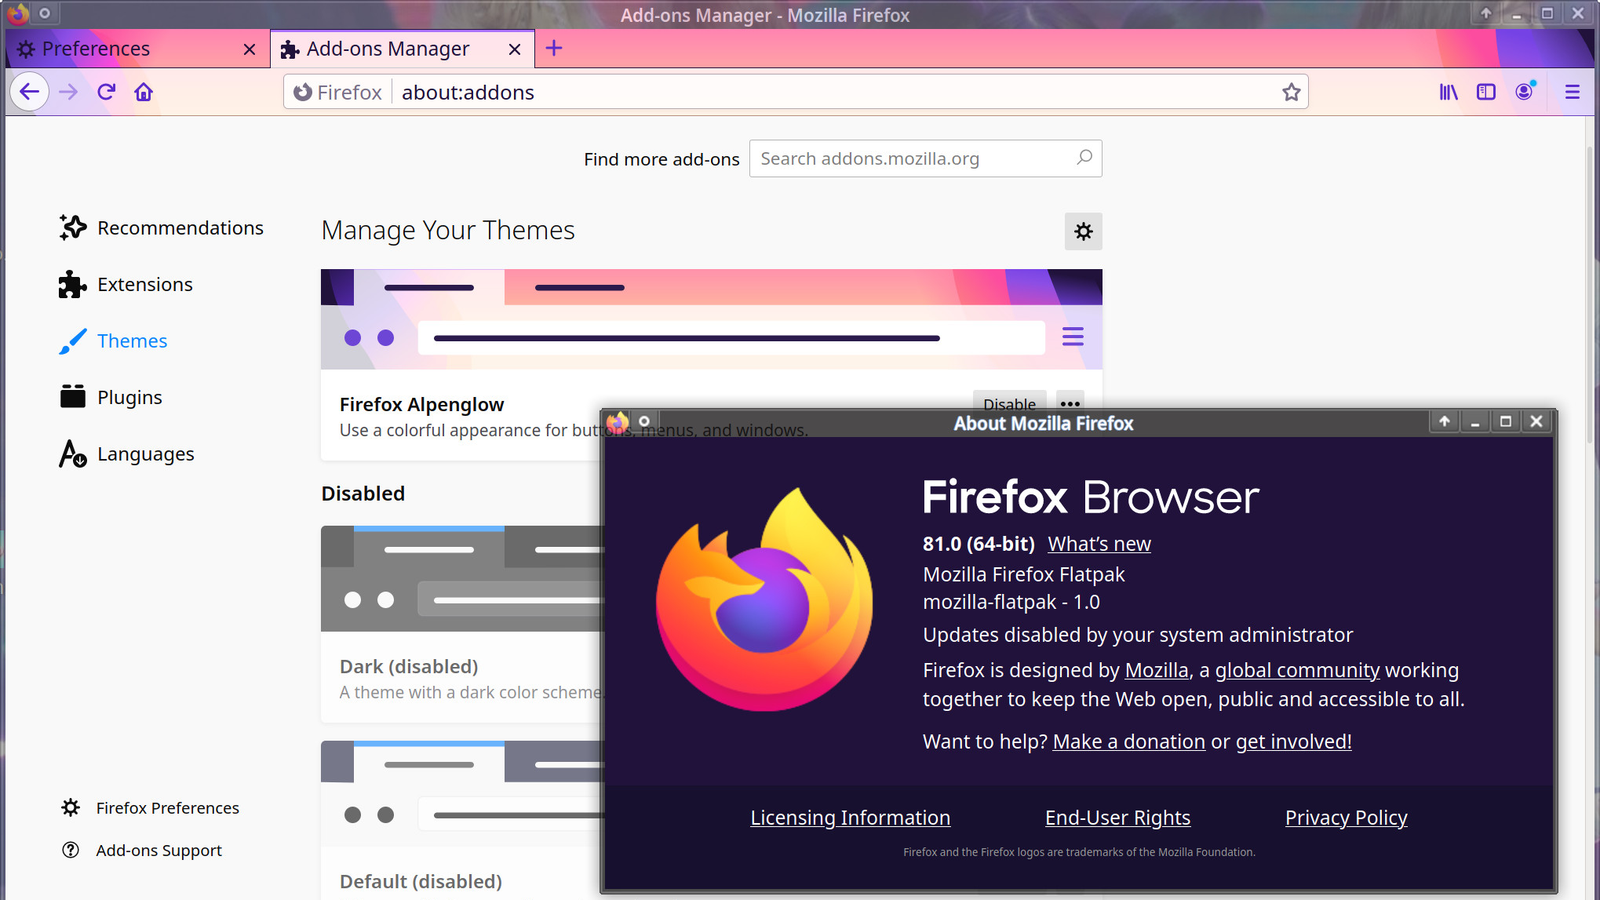Follow the Mozilla link in About dialog

point(1156,670)
